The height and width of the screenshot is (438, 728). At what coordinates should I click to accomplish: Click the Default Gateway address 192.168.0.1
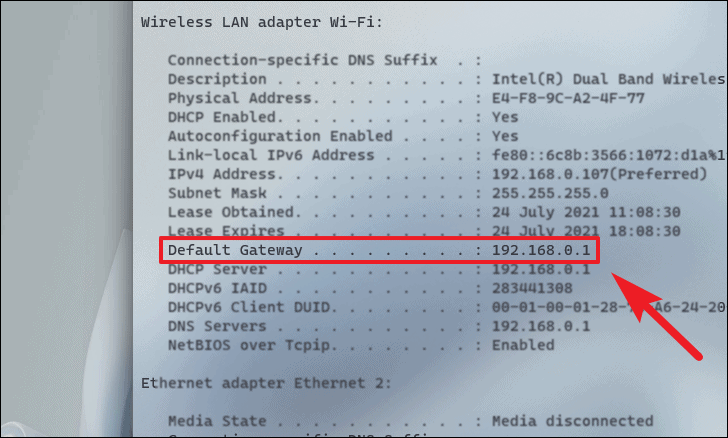tap(541, 250)
